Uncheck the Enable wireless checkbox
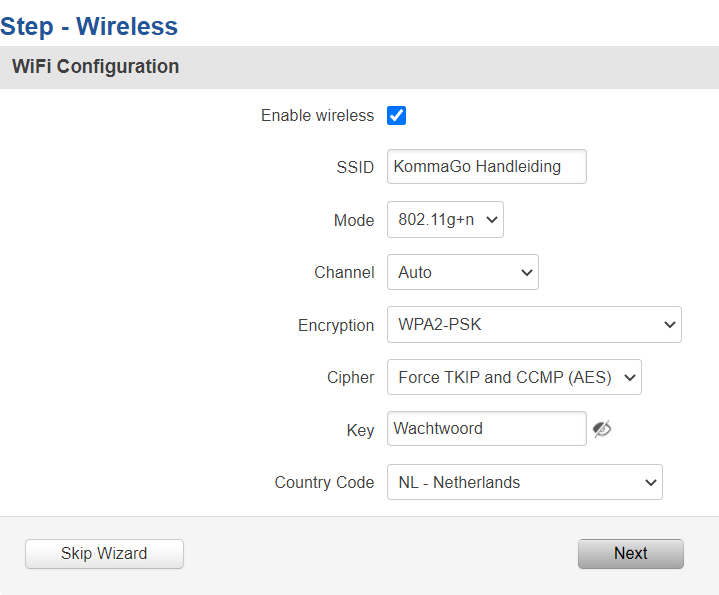 click(x=397, y=116)
